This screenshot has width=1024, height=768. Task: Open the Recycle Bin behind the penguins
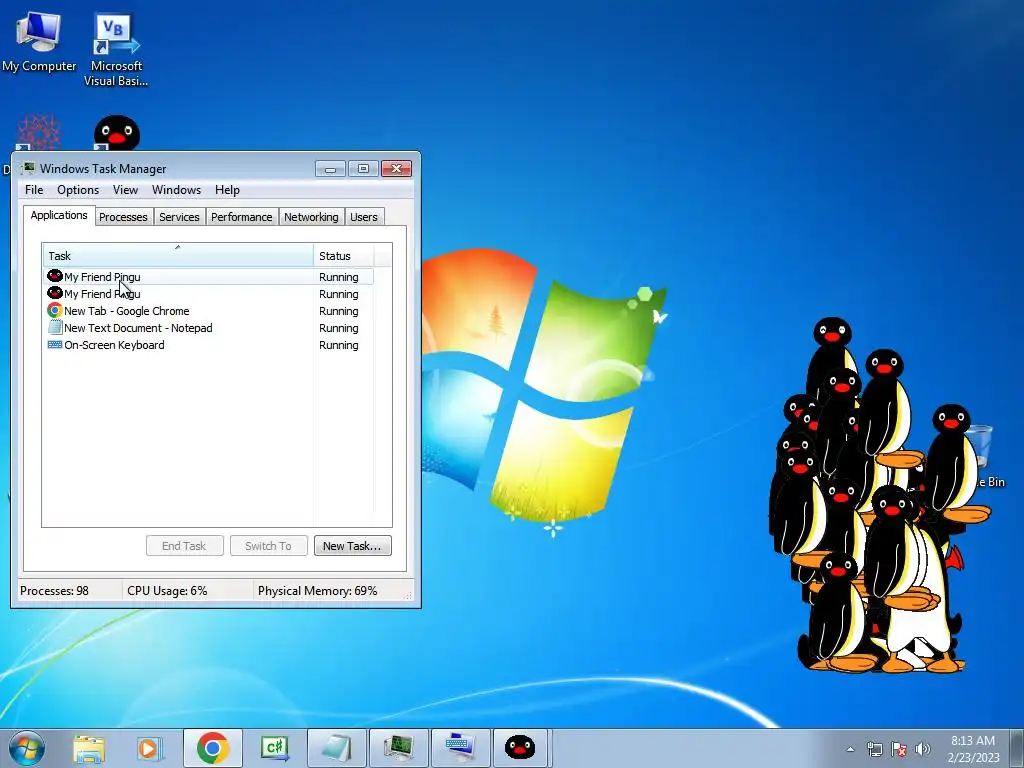pyautogui.click(x=985, y=457)
